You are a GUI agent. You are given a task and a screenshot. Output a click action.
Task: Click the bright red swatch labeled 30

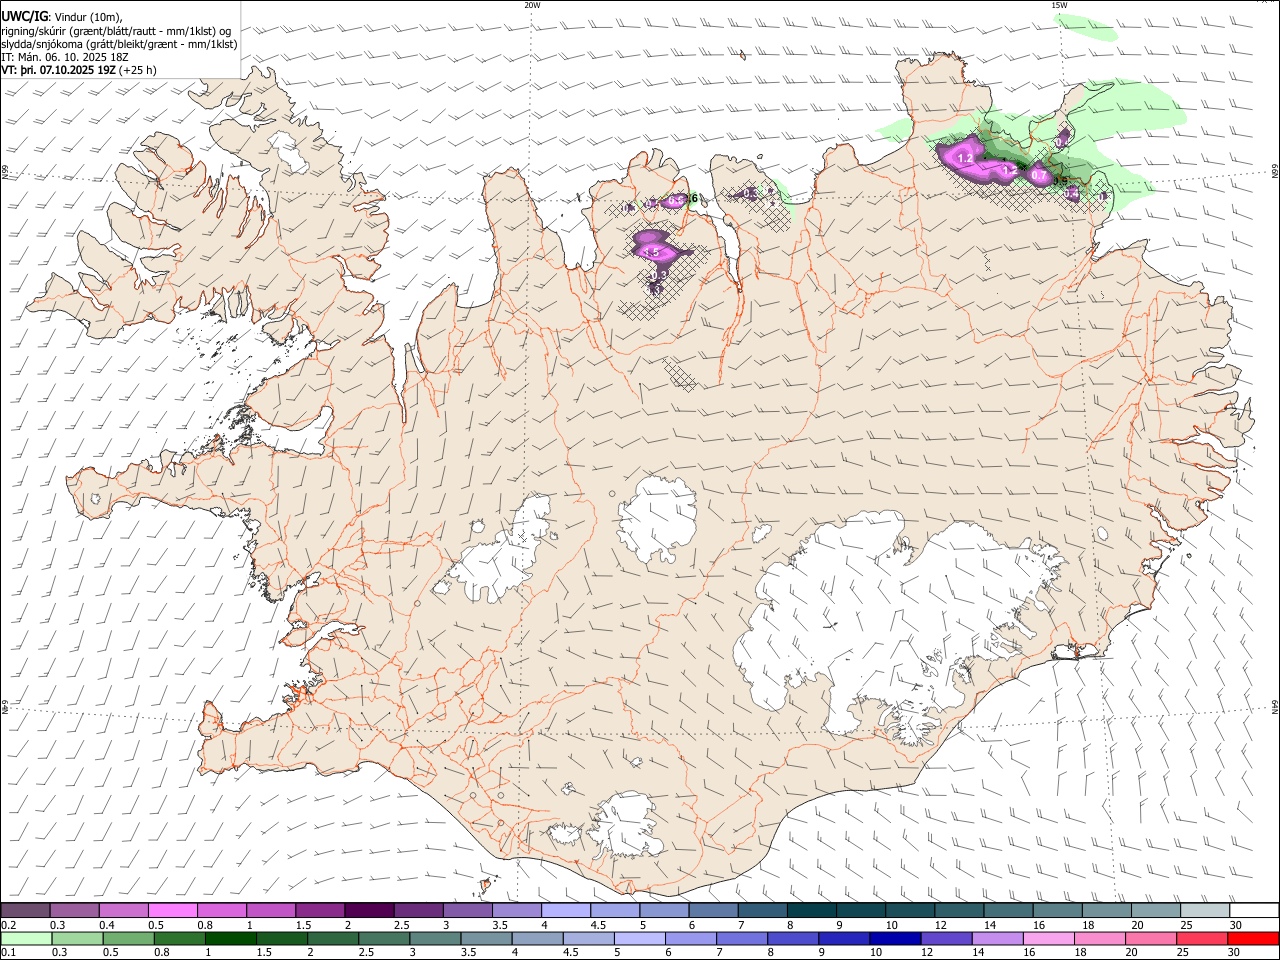1253,938
